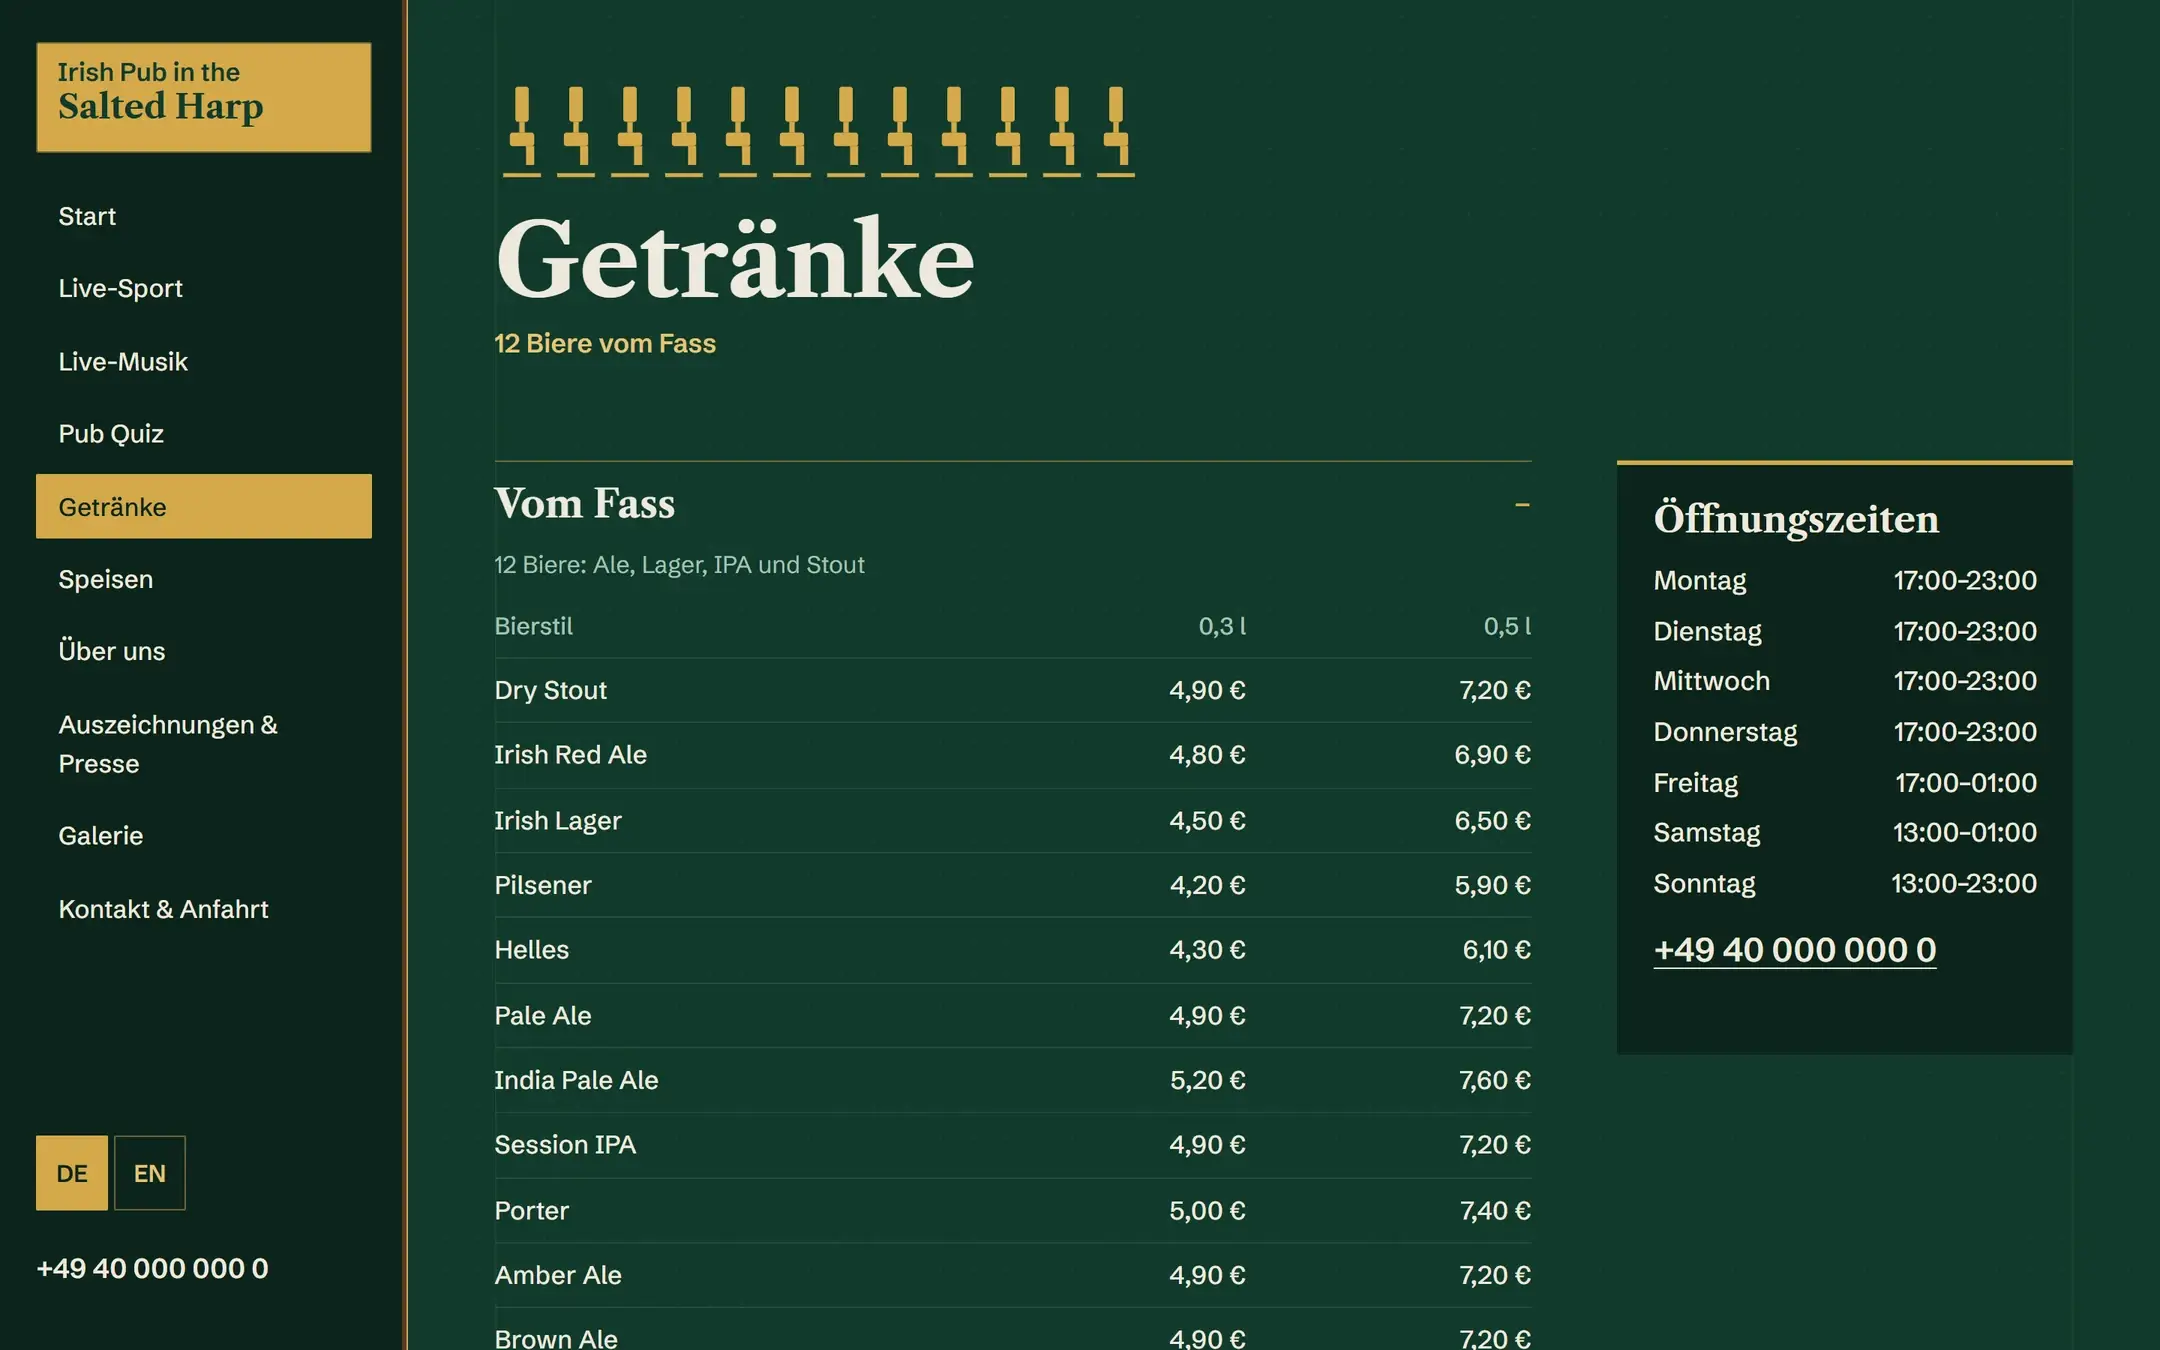Image resolution: width=2160 pixels, height=1350 pixels.
Task: Click the Vom Fass heading
Action: point(584,503)
